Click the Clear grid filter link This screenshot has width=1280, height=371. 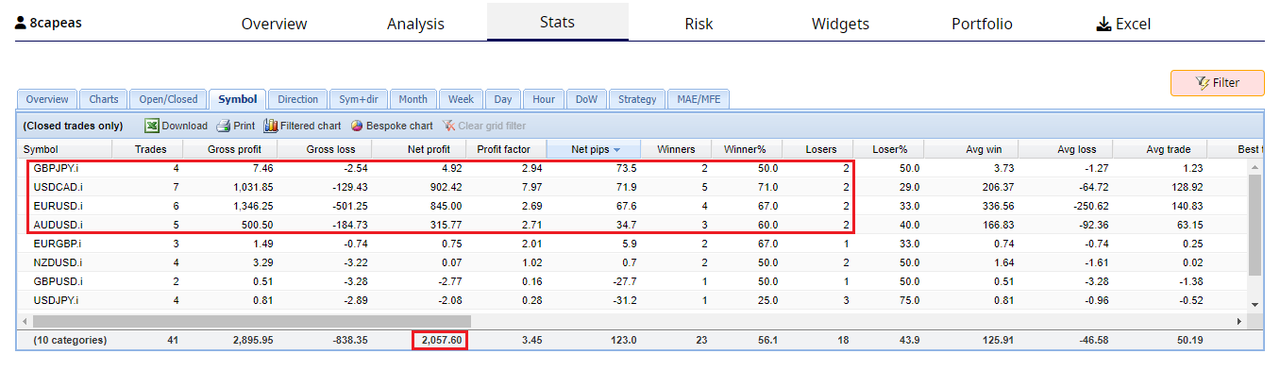tap(492, 126)
